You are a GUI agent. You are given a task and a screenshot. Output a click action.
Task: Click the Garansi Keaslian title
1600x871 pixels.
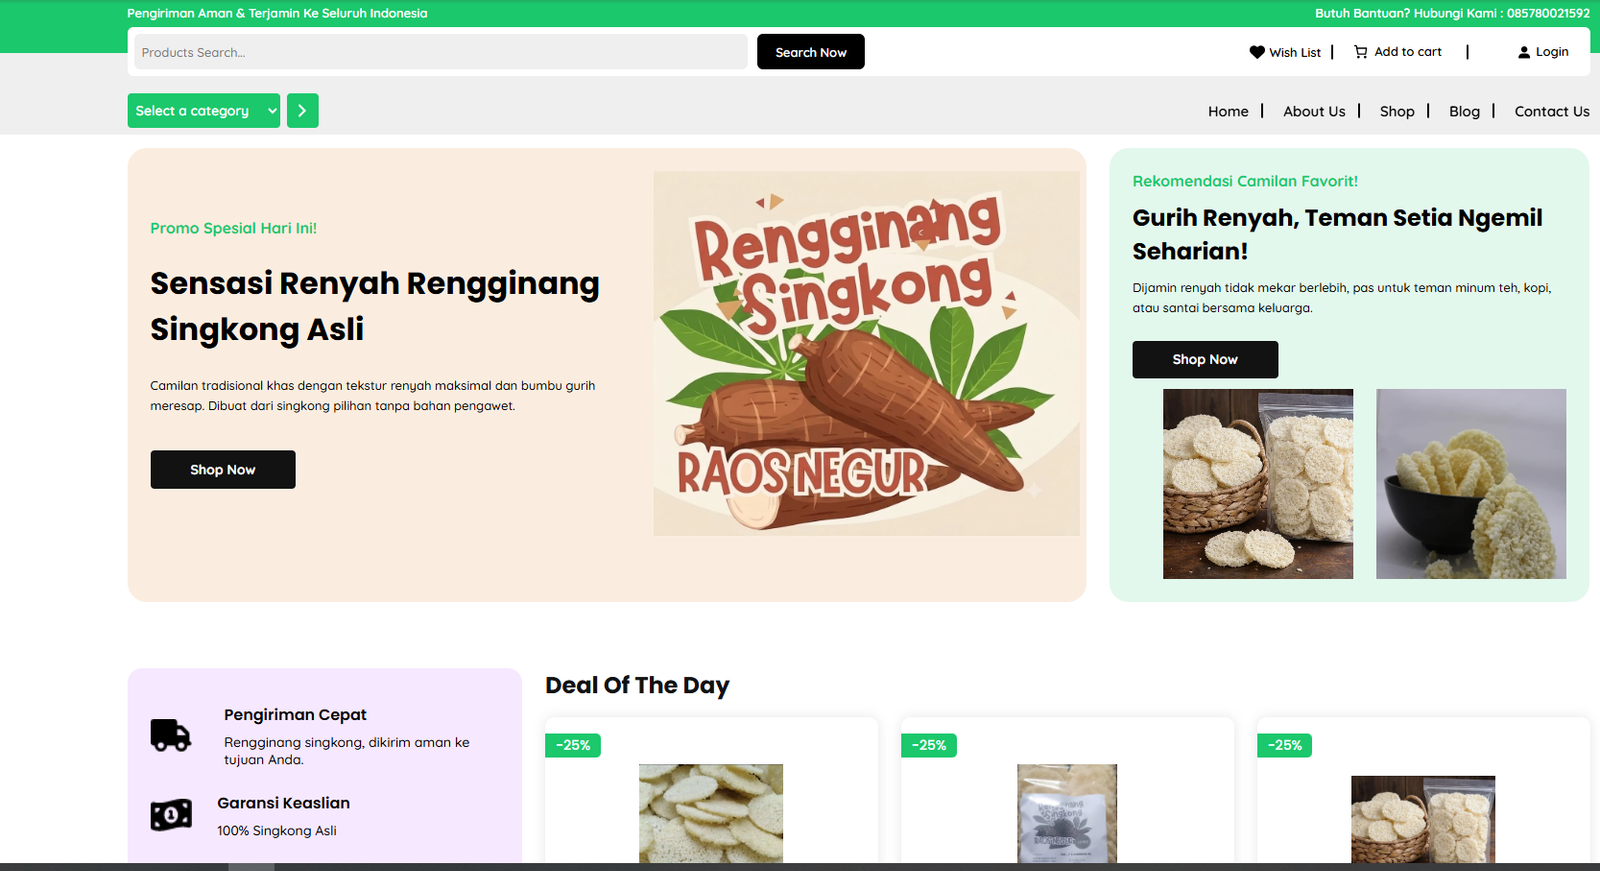(x=284, y=803)
